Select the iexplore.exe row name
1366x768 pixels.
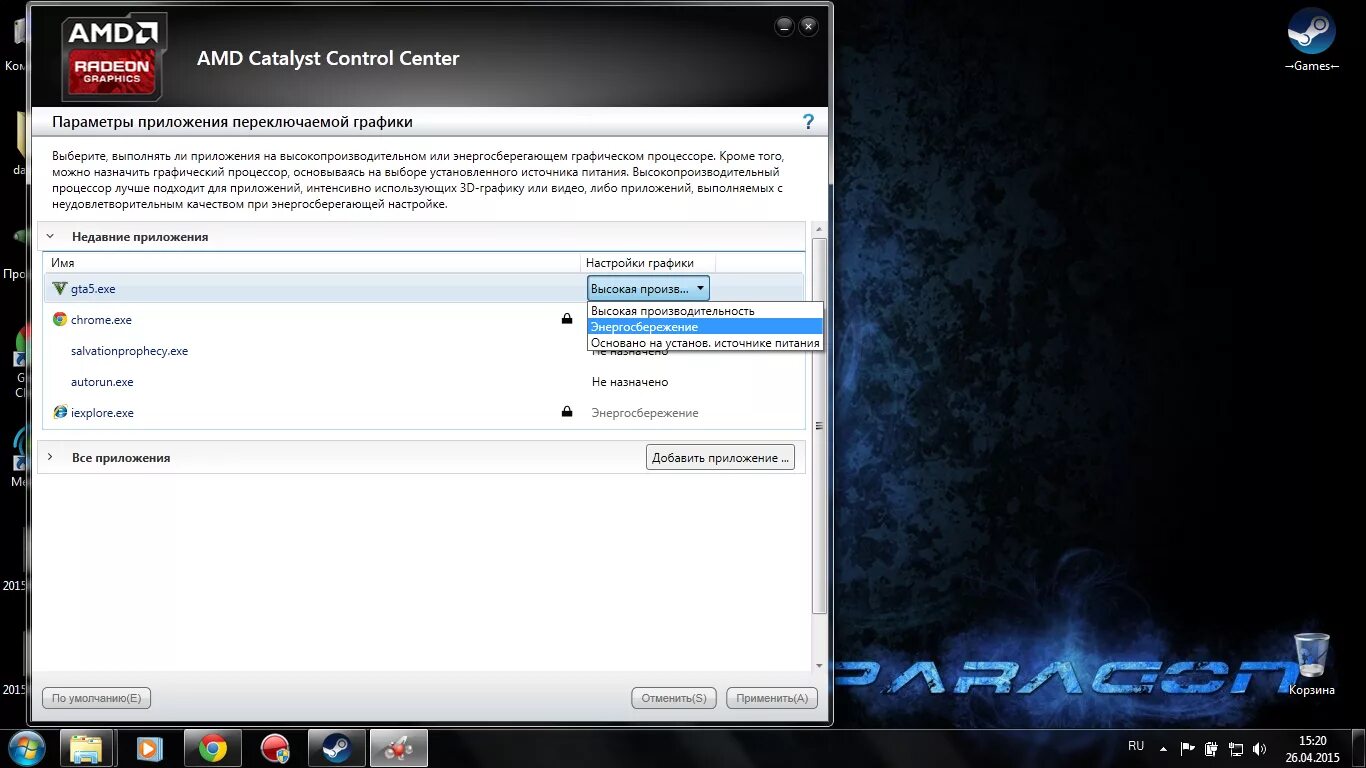click(x=102, y=413)
